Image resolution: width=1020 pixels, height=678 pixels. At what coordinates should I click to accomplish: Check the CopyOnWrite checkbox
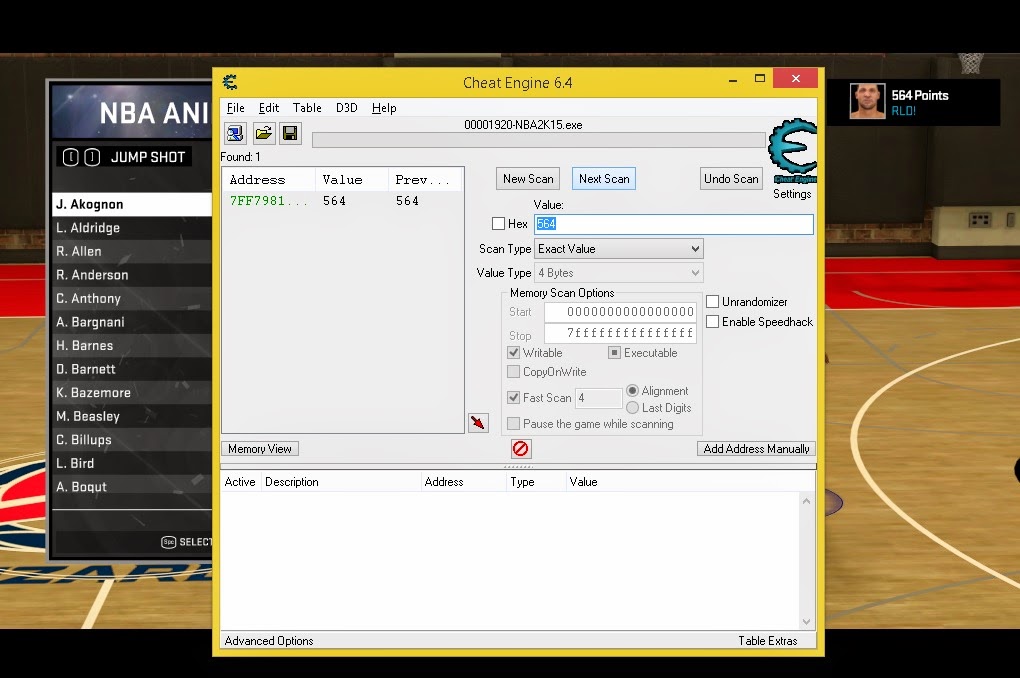513,372
